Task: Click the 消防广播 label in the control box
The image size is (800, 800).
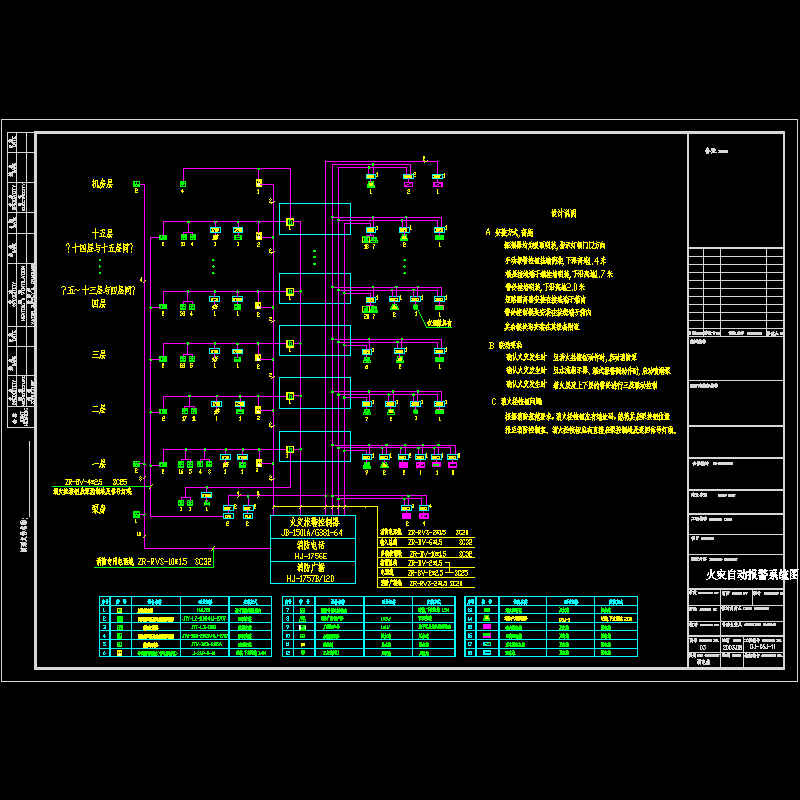Action: [x=311, y=567]
